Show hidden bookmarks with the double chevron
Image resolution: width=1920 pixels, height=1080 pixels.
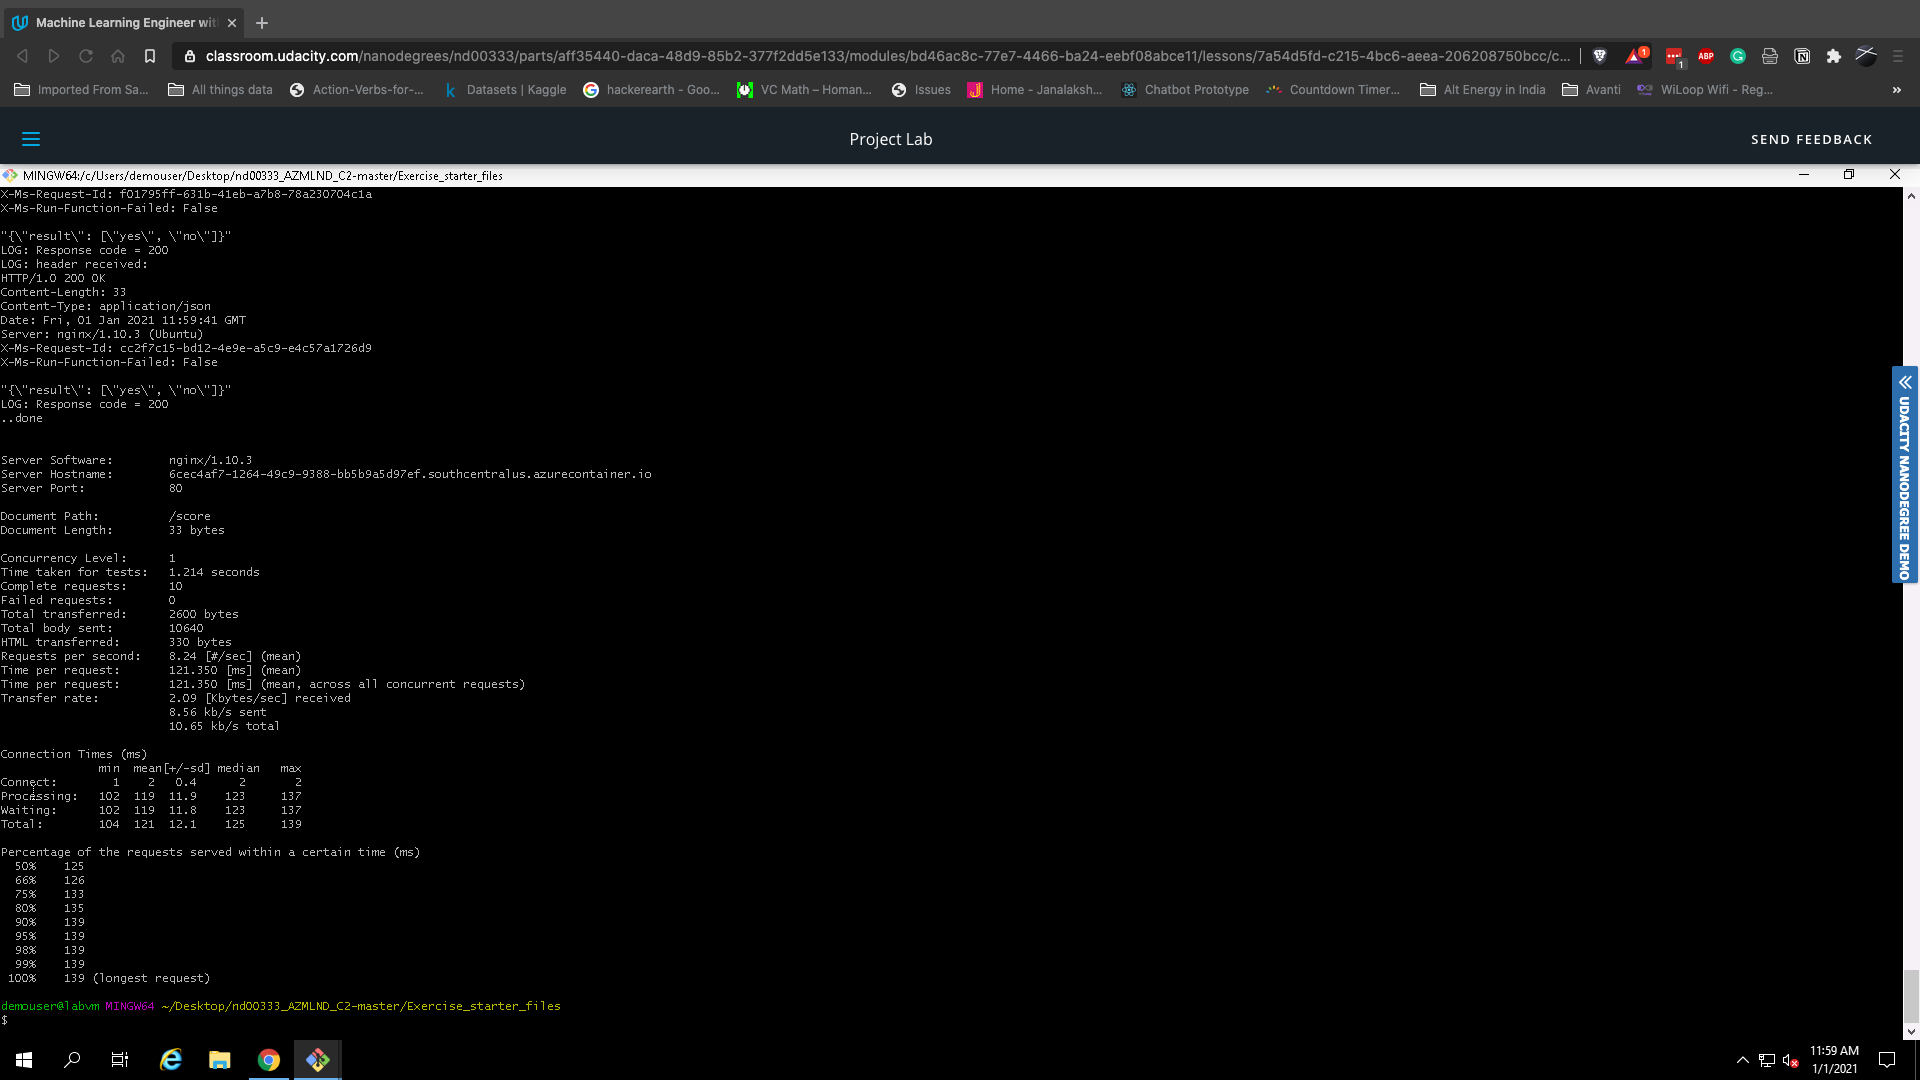[x=1896, y=90]
